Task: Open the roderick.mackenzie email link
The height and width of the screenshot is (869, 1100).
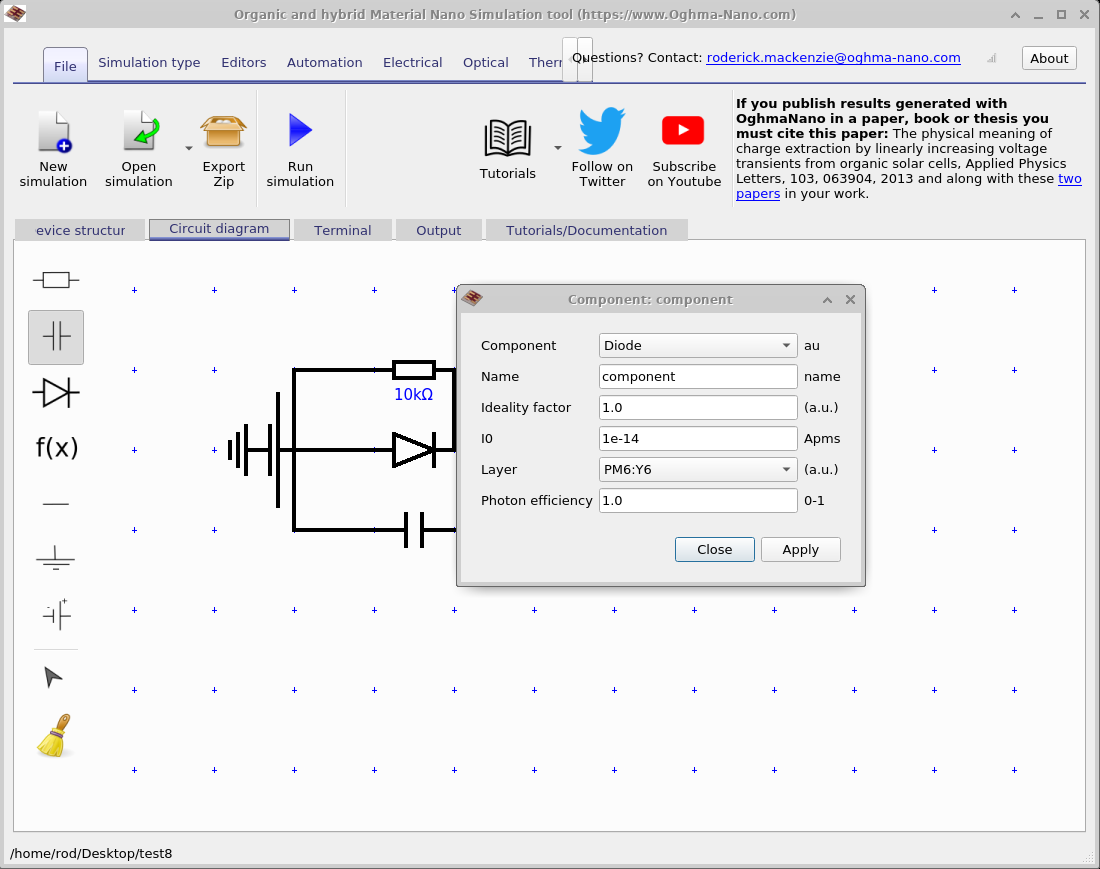Action: [x=832, y=57]
